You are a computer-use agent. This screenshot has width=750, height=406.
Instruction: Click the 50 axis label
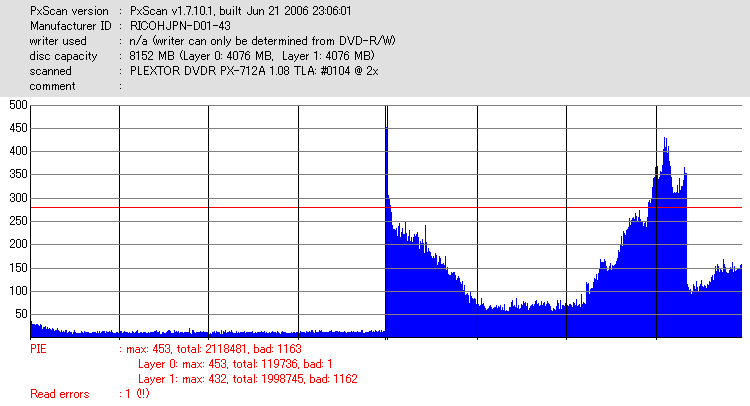coord(22,314)
